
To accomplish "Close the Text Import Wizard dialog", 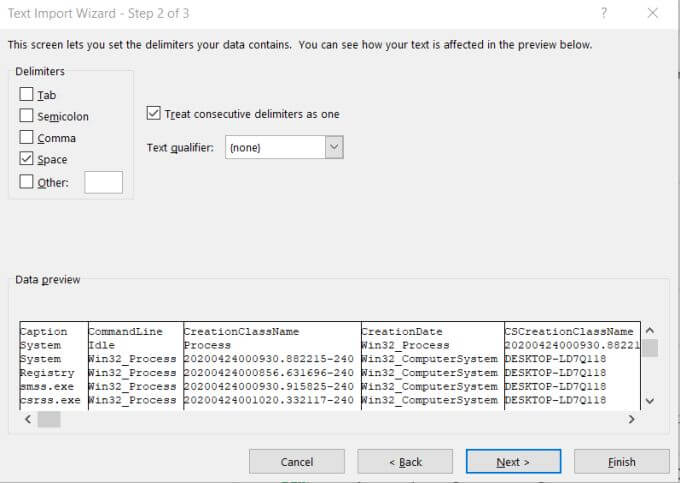I will click(653, 14).
